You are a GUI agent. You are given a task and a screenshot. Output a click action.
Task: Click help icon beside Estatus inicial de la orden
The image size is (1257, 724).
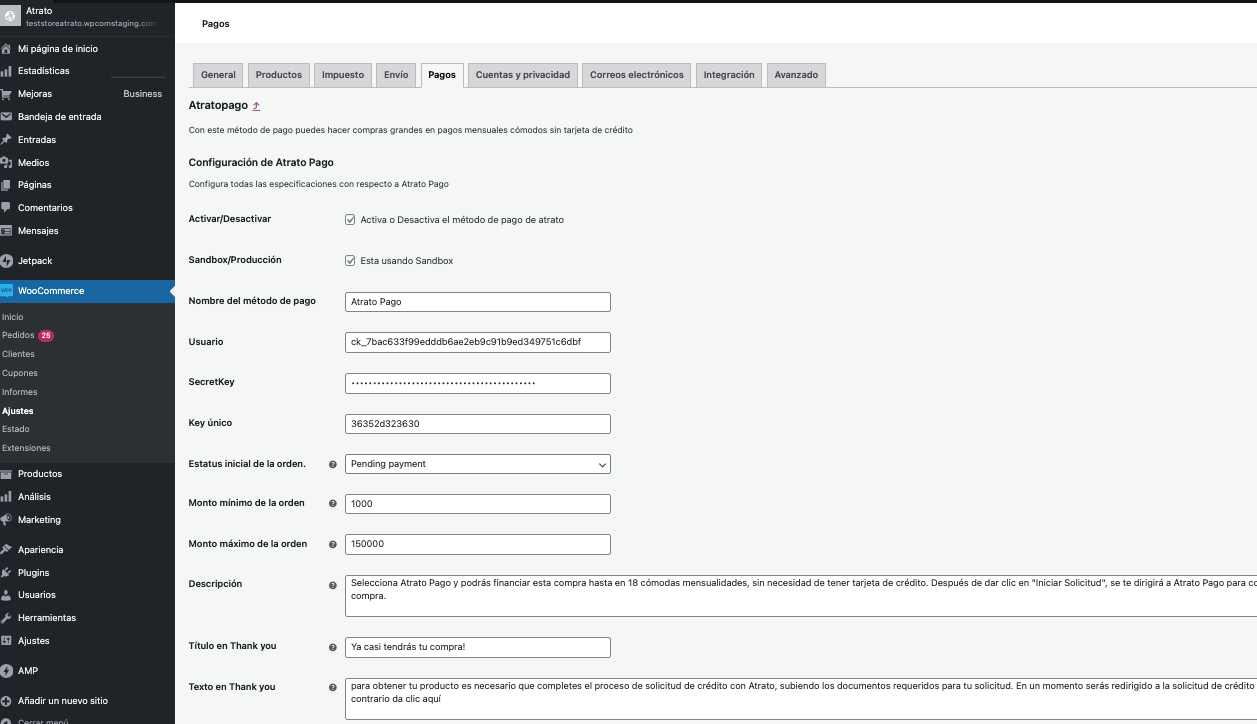pos(333,465)
